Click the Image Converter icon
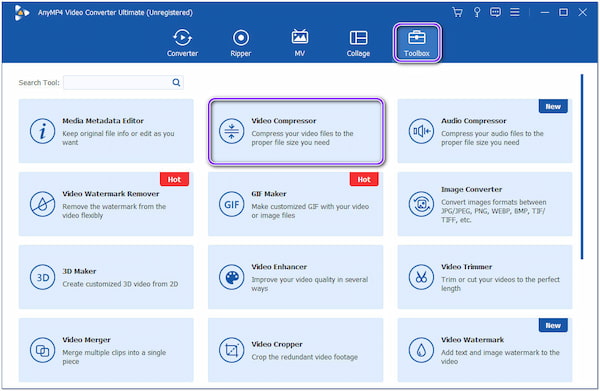The image size is (600, 391). click(x=421, y=204)
